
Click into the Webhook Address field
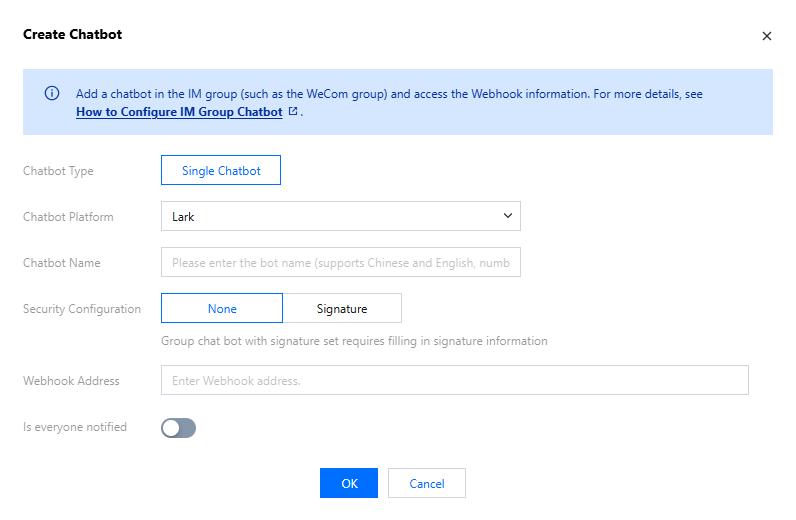(x=454, y=381)
